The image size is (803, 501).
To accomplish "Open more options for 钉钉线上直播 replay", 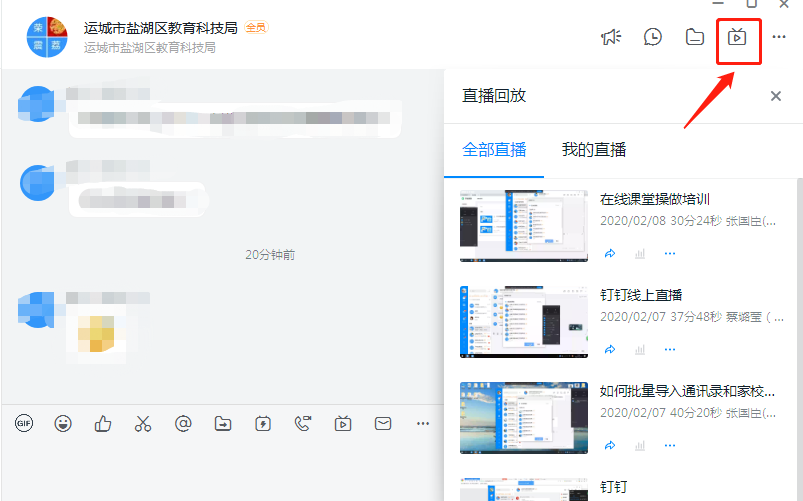I will [670, 349].
